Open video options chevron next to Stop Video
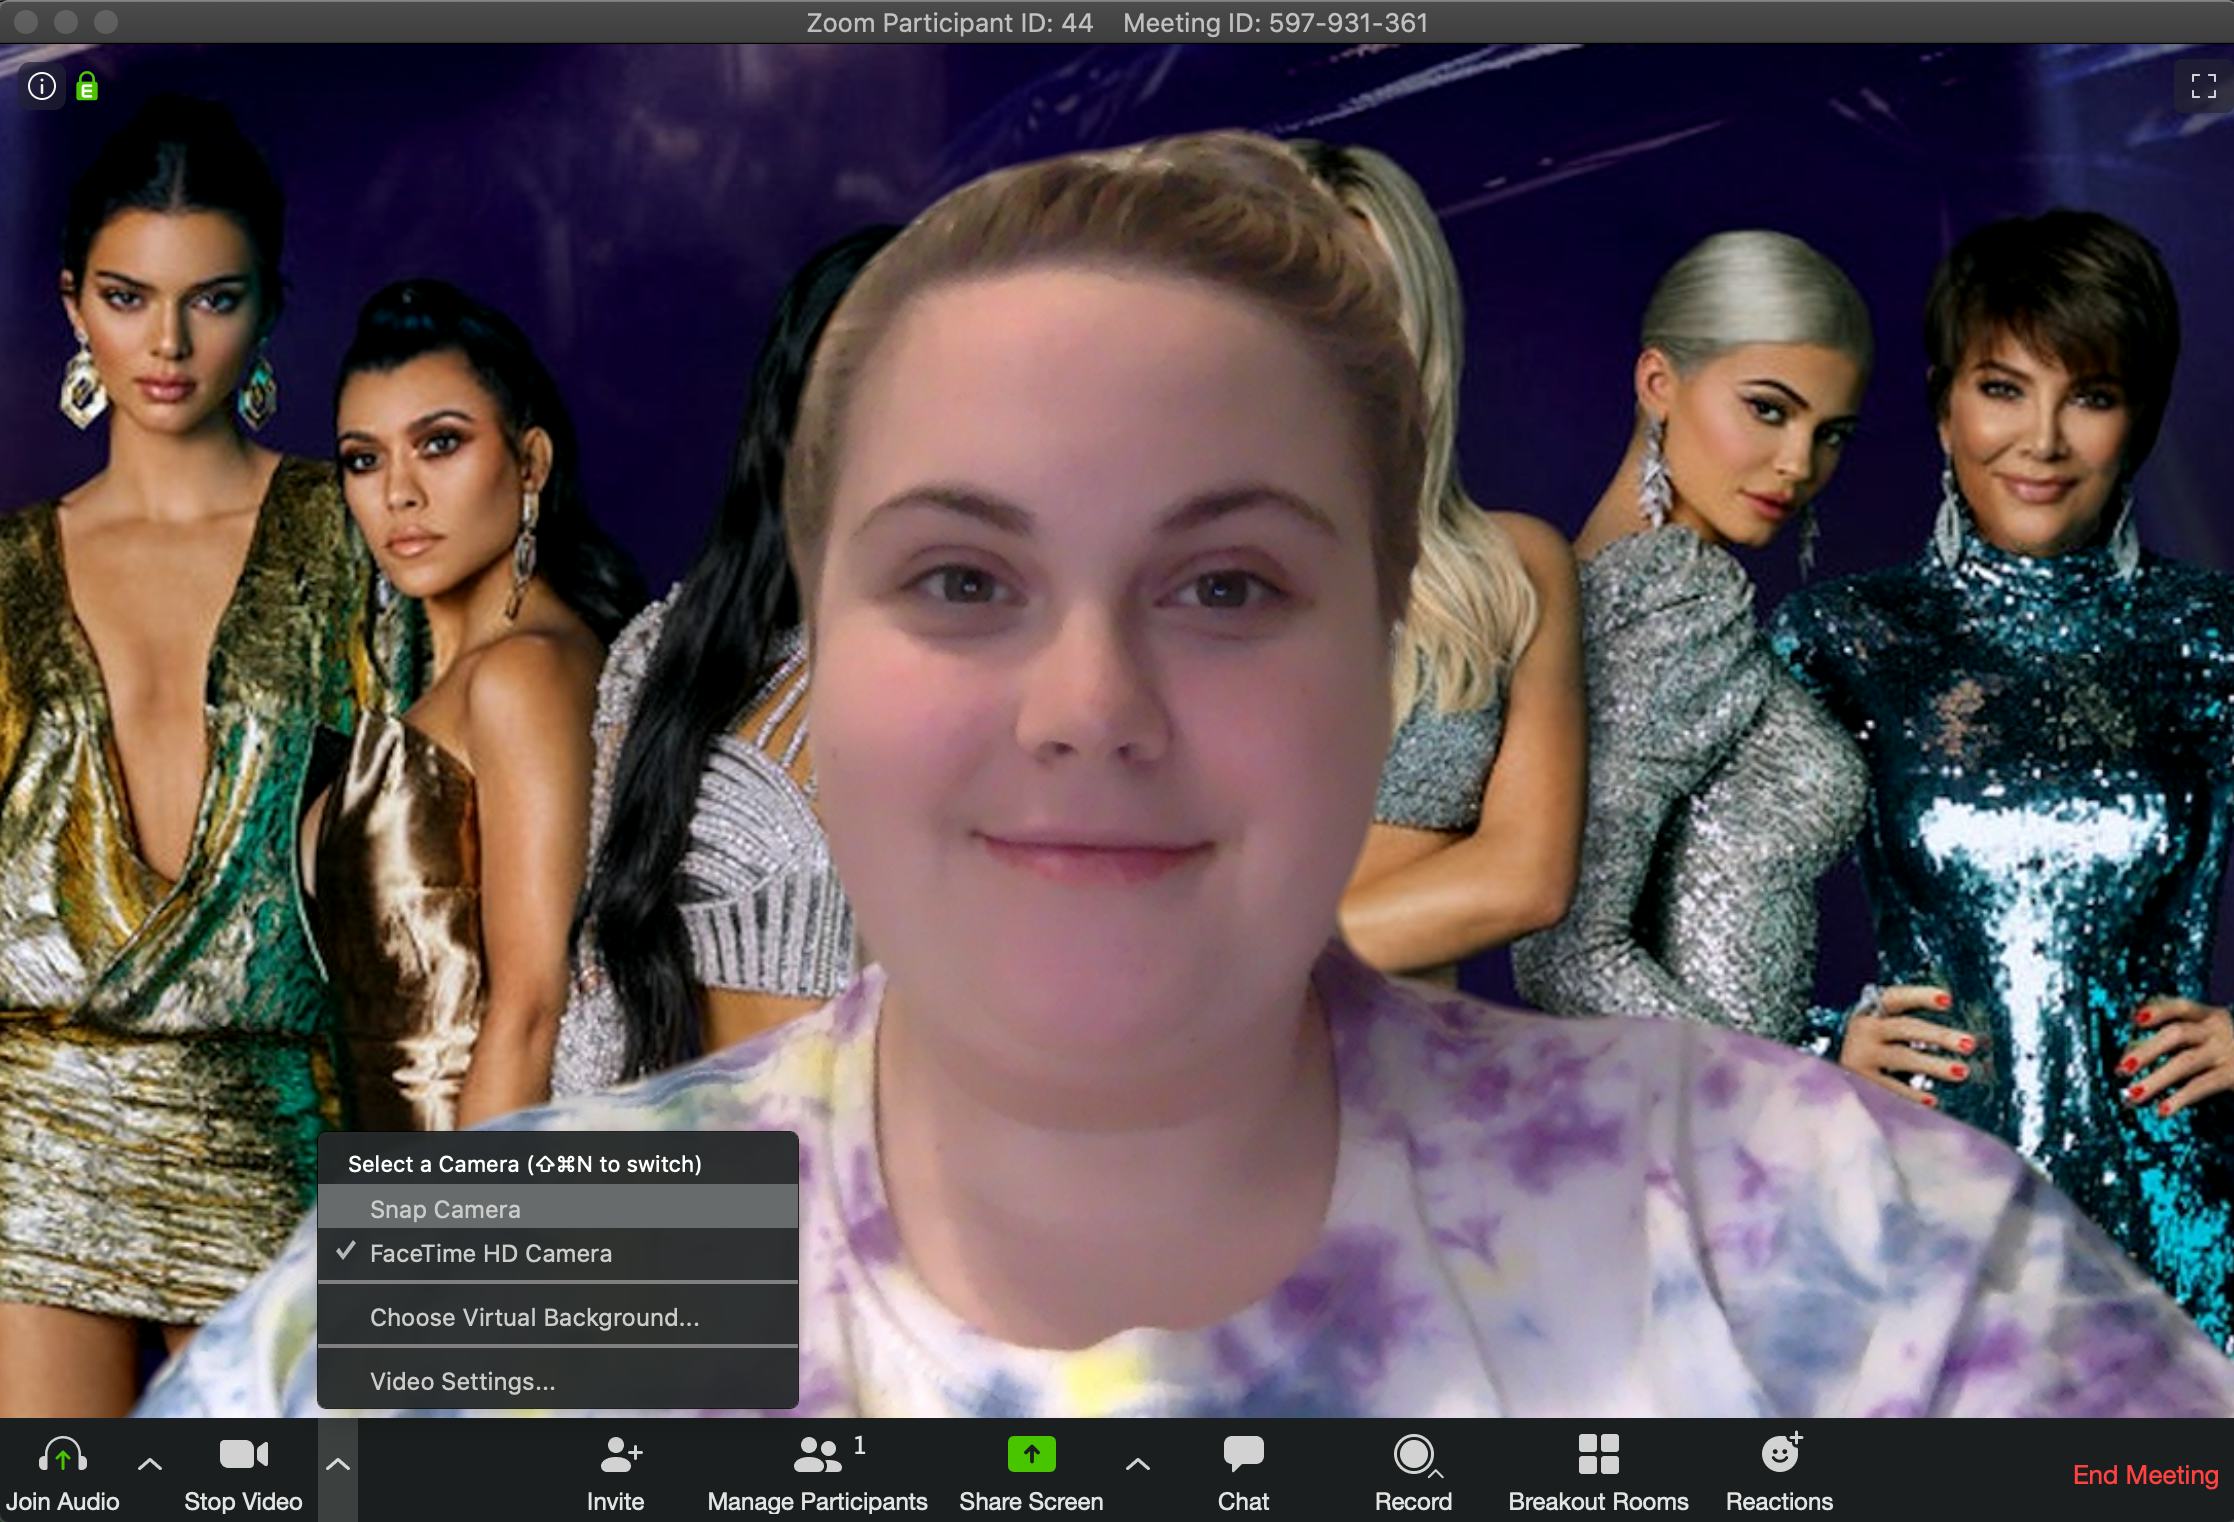Screen dimensions: 2234x1522 (x=338, y=1465)
